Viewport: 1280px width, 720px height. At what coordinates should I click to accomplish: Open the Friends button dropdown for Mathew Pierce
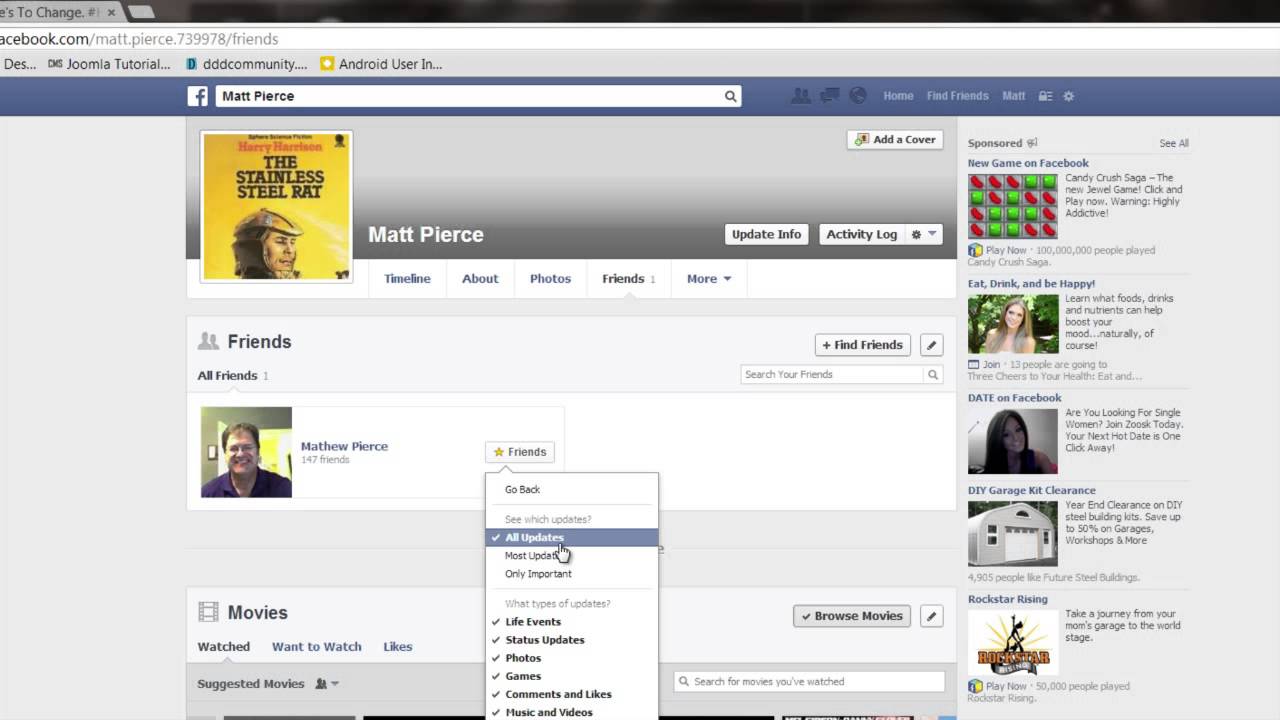pos(519,452)
